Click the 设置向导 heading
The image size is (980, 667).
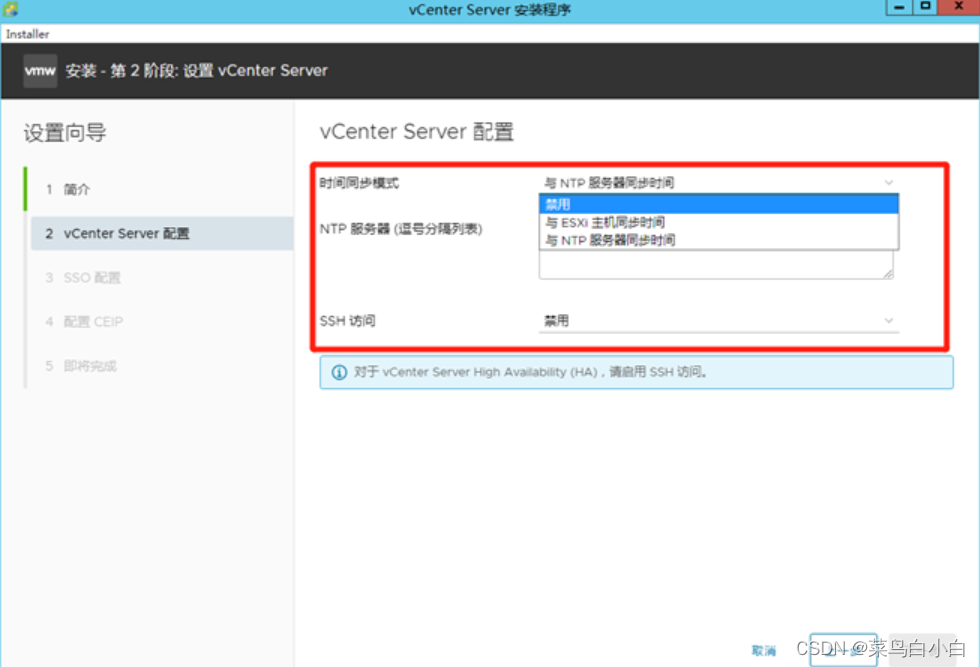pyautogui.click(x=65, y=133)
